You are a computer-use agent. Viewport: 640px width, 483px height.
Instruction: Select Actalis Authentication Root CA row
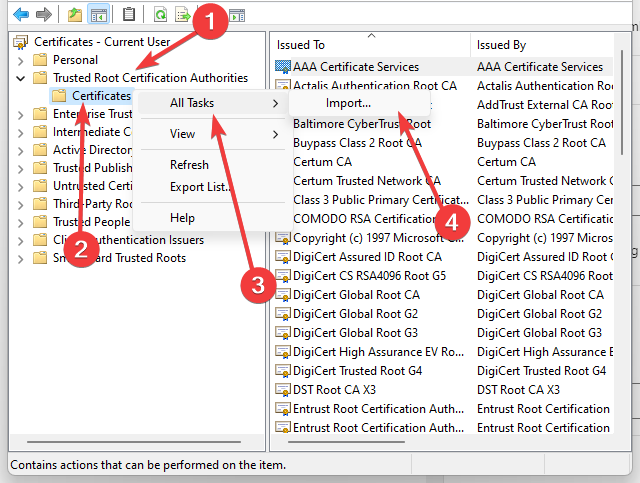443,86
